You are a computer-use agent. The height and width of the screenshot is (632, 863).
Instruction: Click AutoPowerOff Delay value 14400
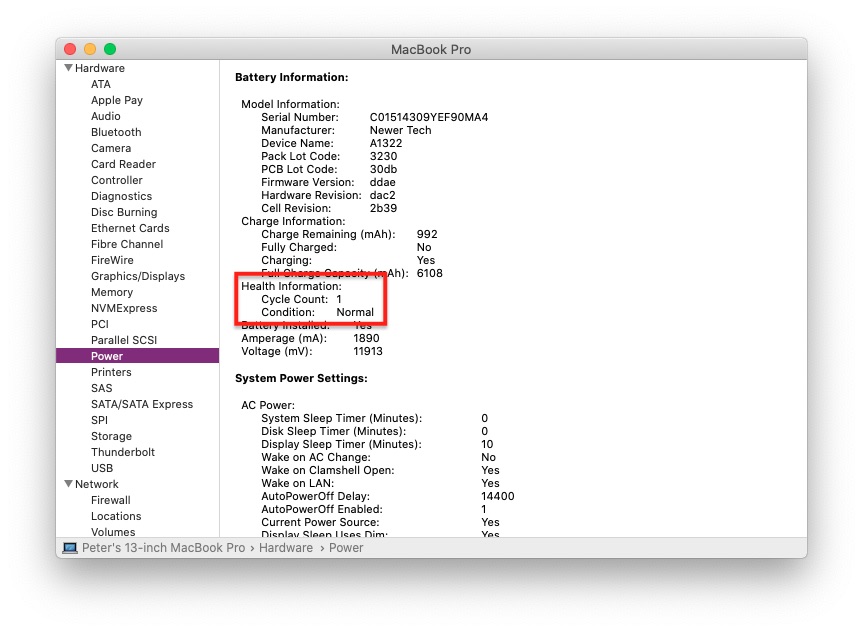point(498,496)
